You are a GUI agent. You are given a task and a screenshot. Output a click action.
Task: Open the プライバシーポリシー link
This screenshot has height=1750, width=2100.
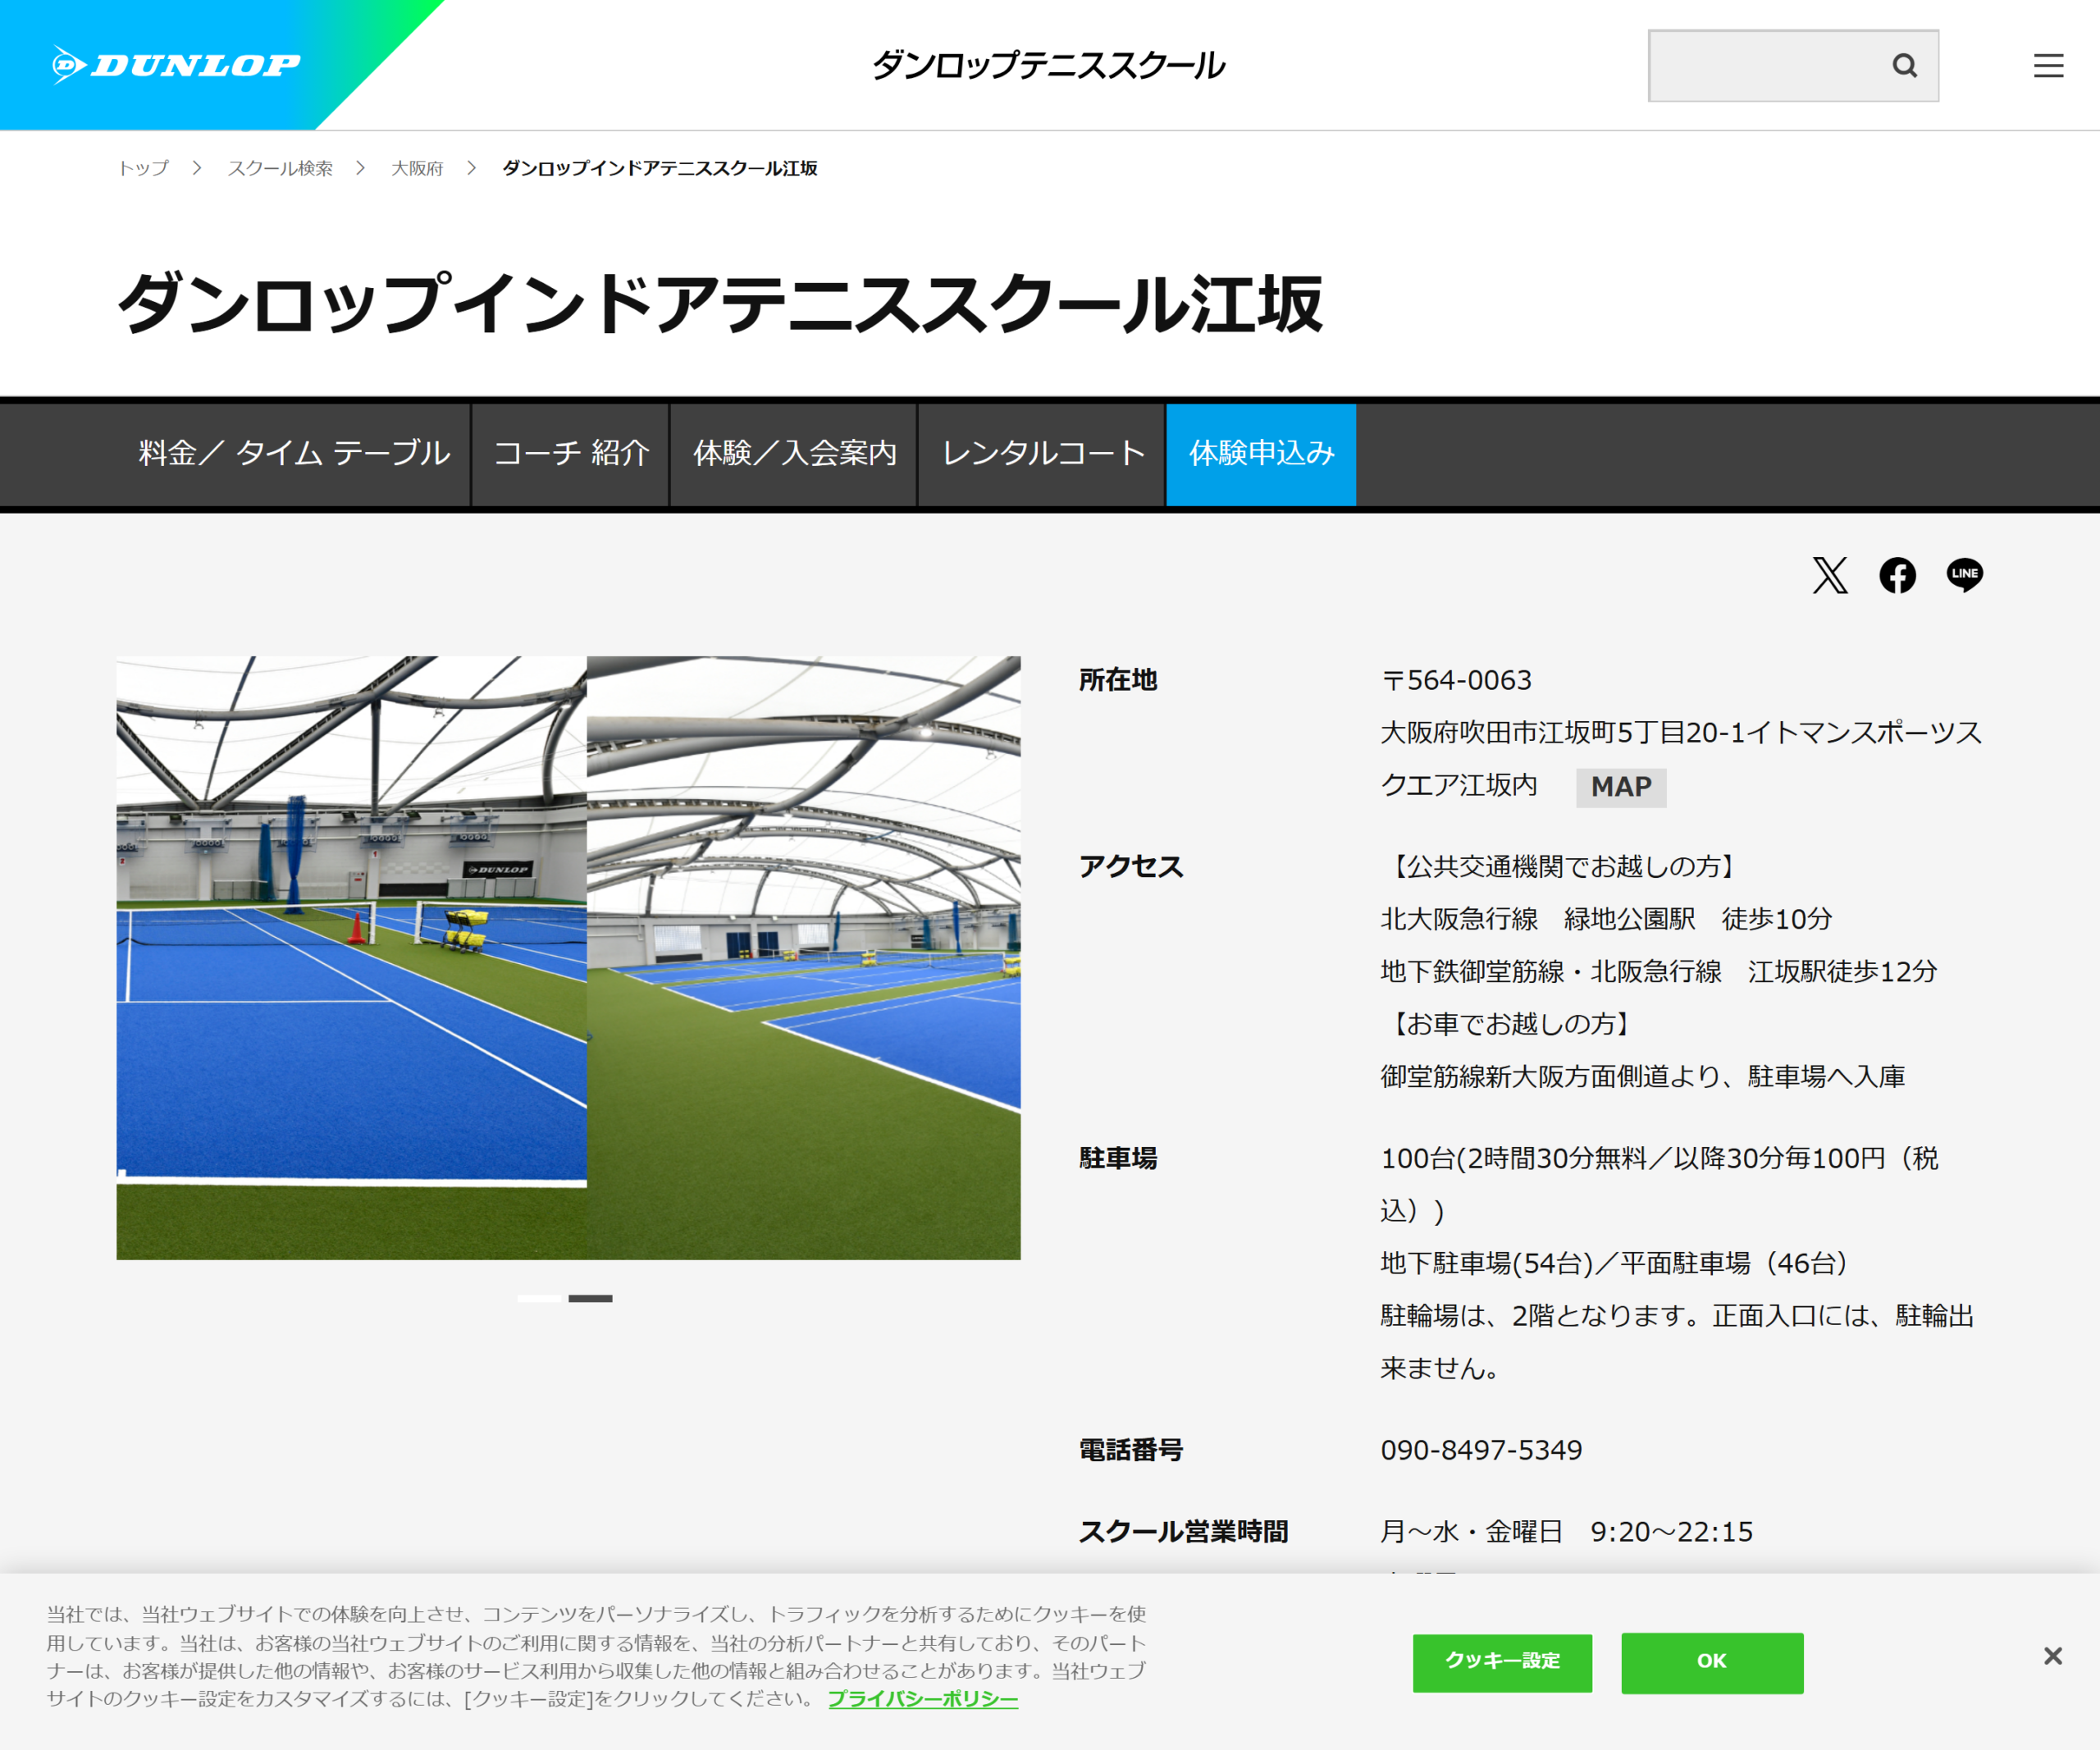click(x=922, y=1699)
